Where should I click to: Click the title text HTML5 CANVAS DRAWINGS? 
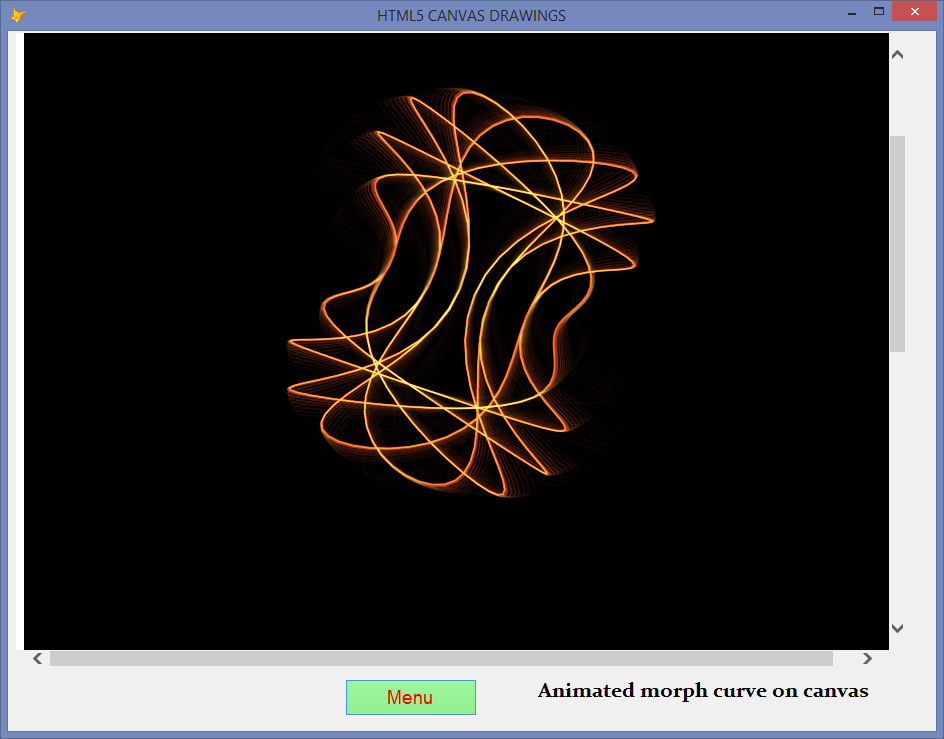(471, 15)
